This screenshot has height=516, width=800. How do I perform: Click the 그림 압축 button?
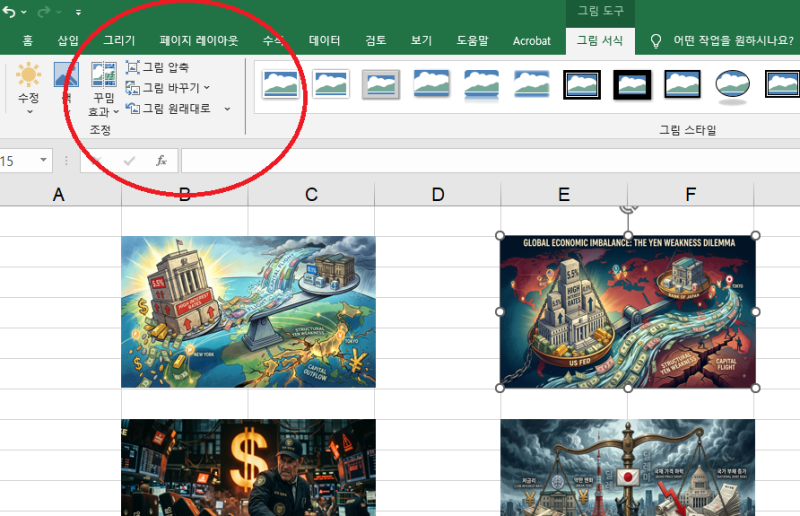(157, 67)
